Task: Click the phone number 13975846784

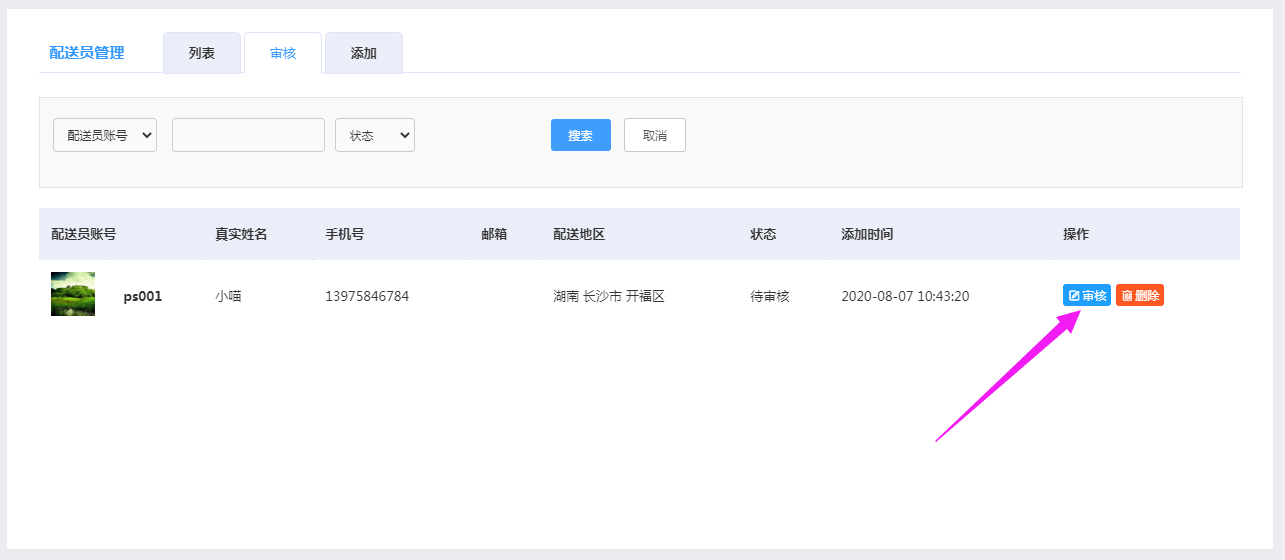Action: pos(367,297)
